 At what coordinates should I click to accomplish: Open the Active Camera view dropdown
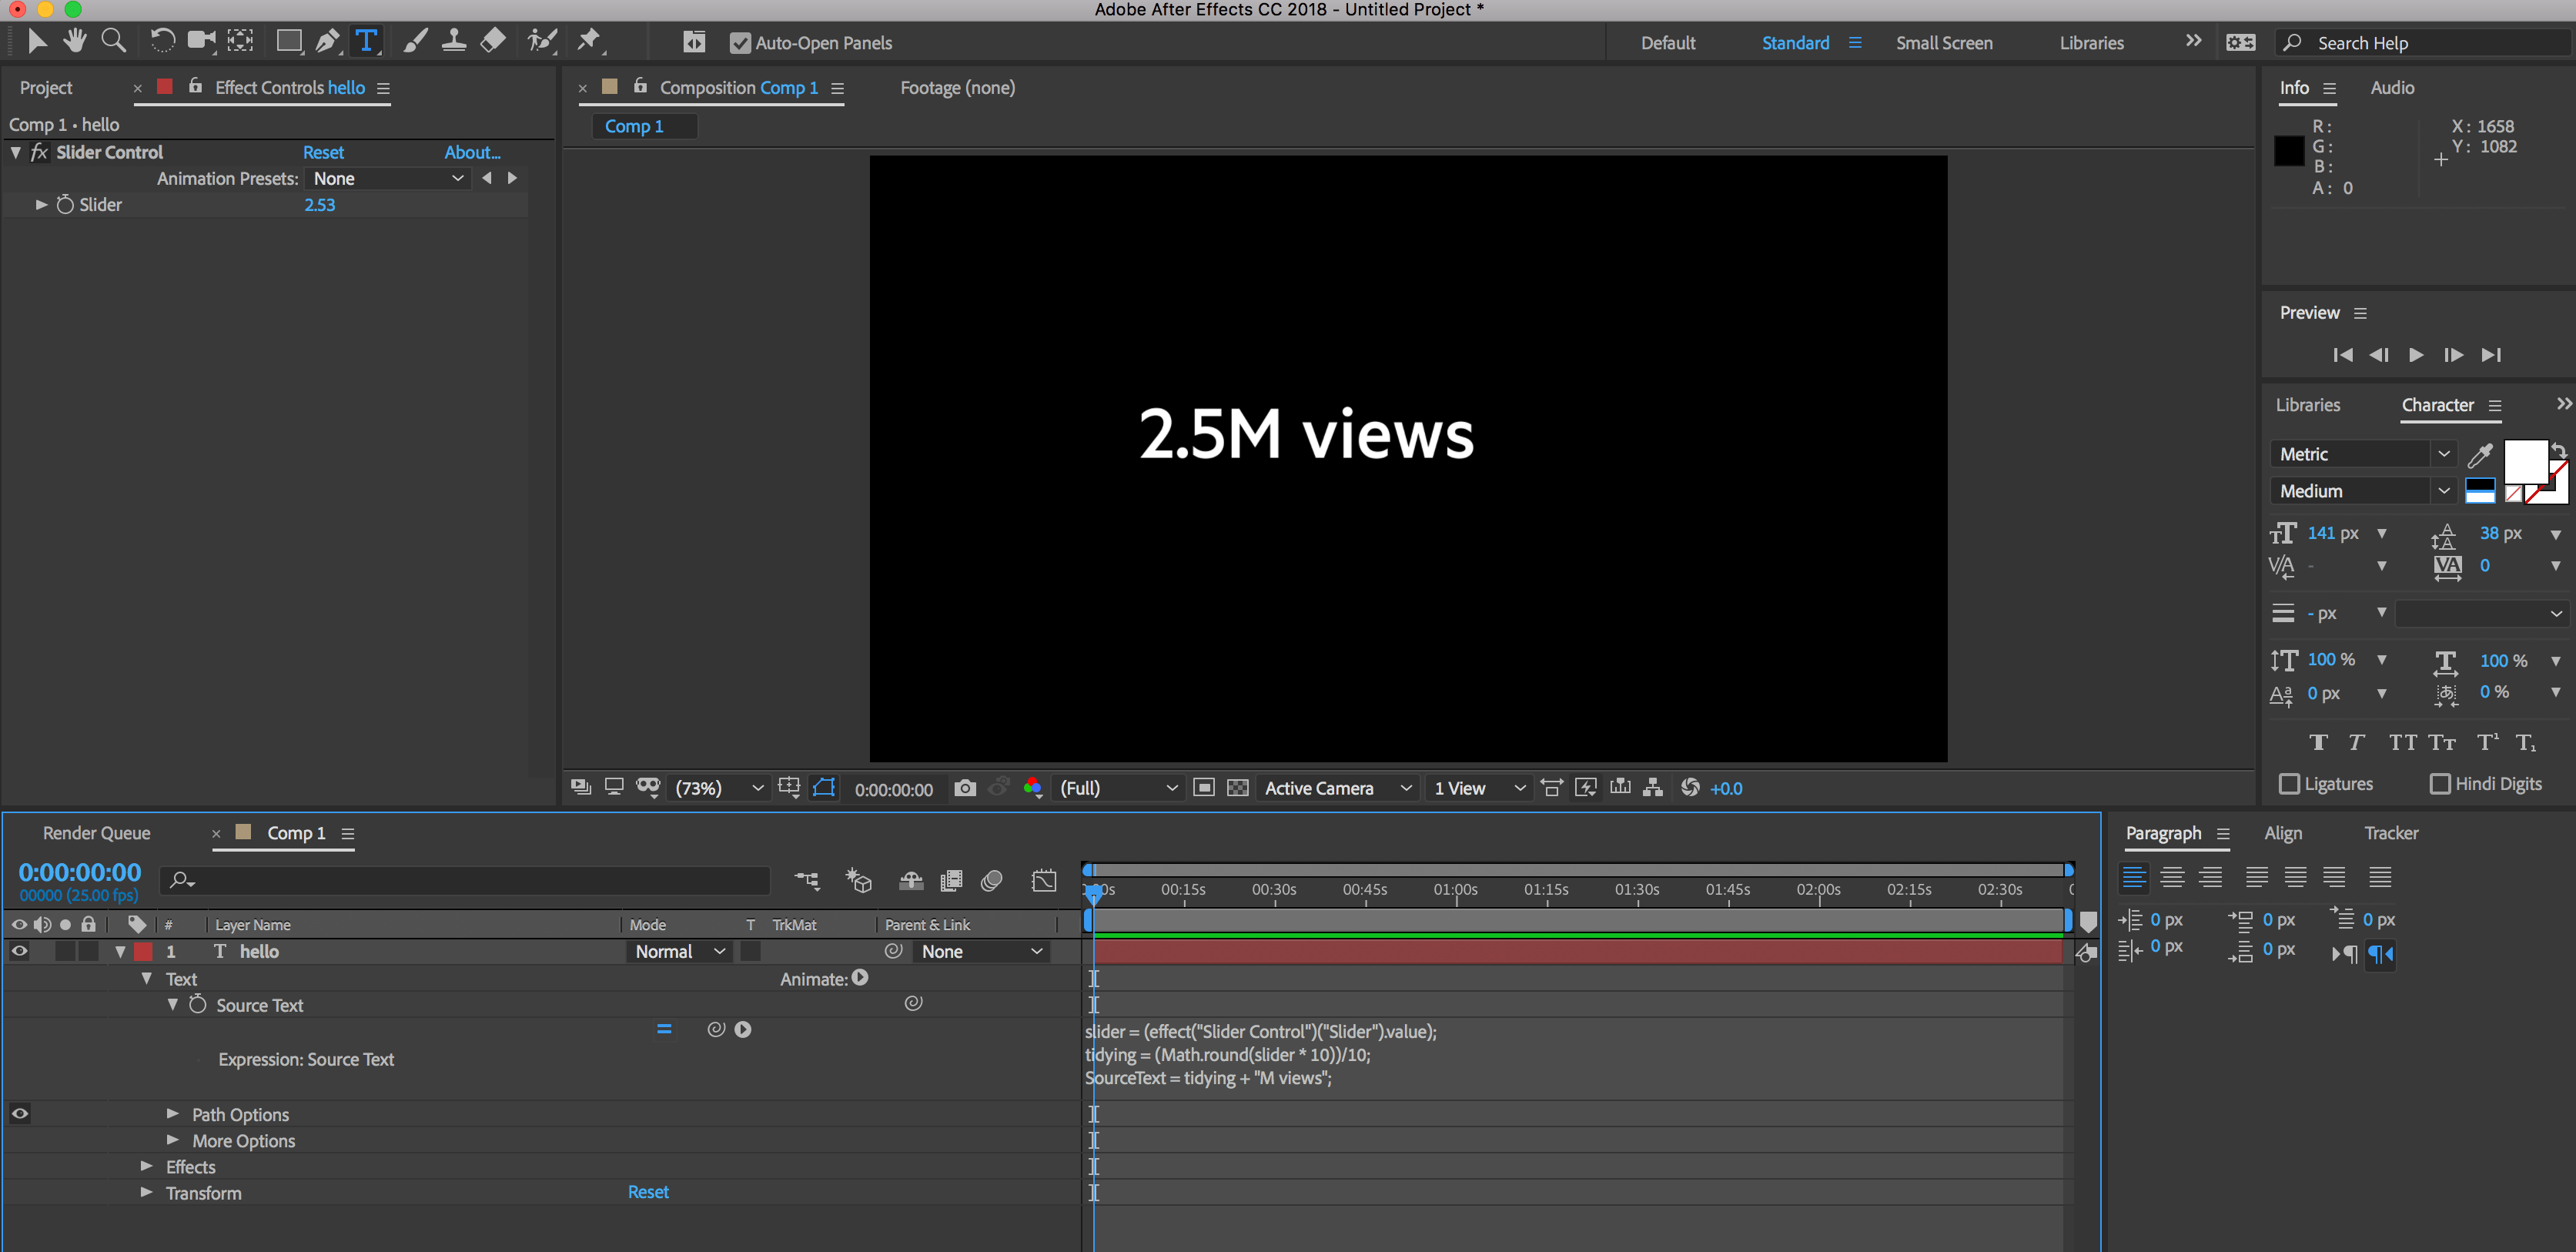1337,788
